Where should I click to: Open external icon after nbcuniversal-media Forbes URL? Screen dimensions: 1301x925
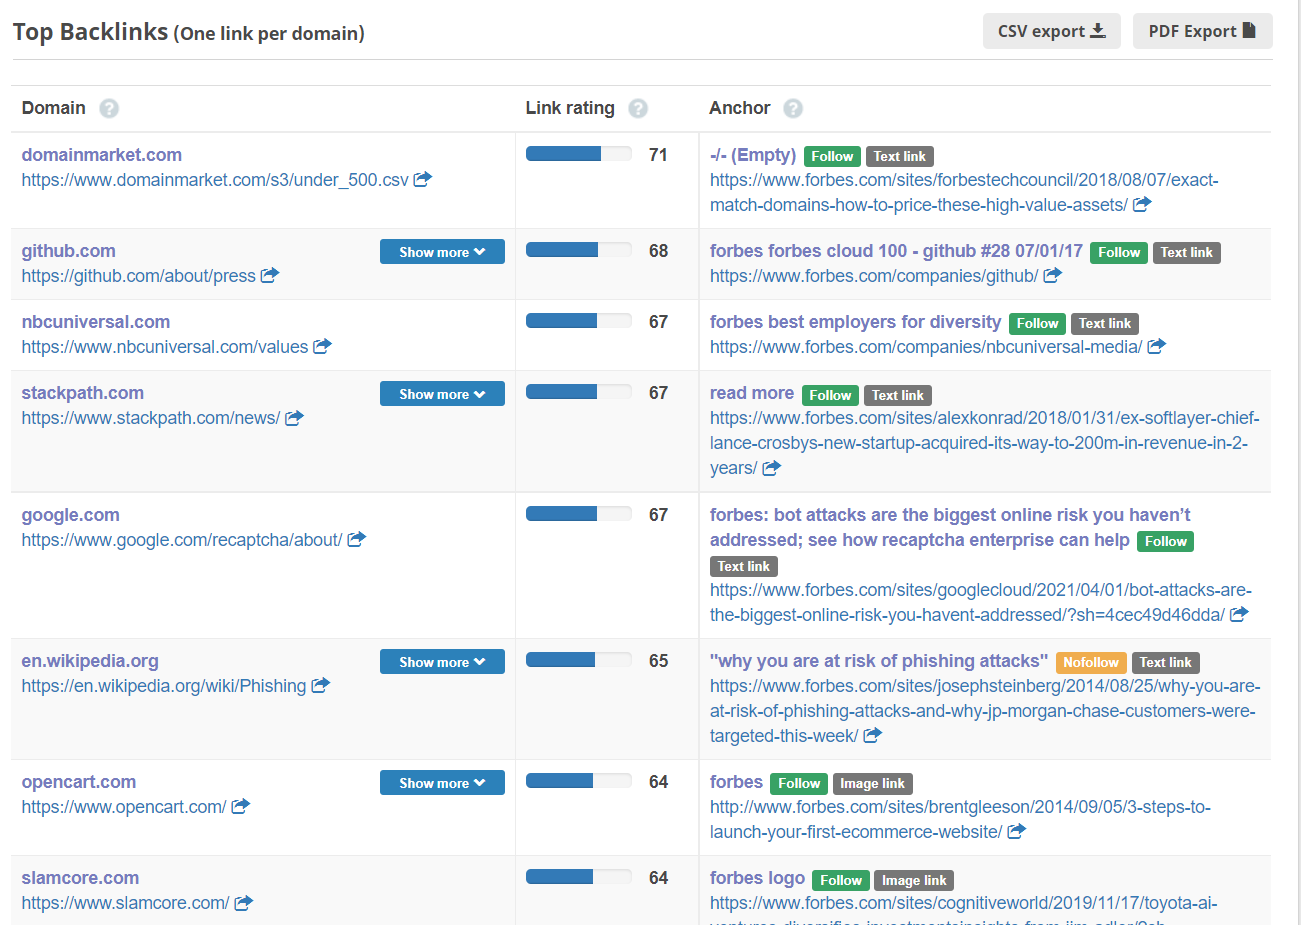[1156, 346]
